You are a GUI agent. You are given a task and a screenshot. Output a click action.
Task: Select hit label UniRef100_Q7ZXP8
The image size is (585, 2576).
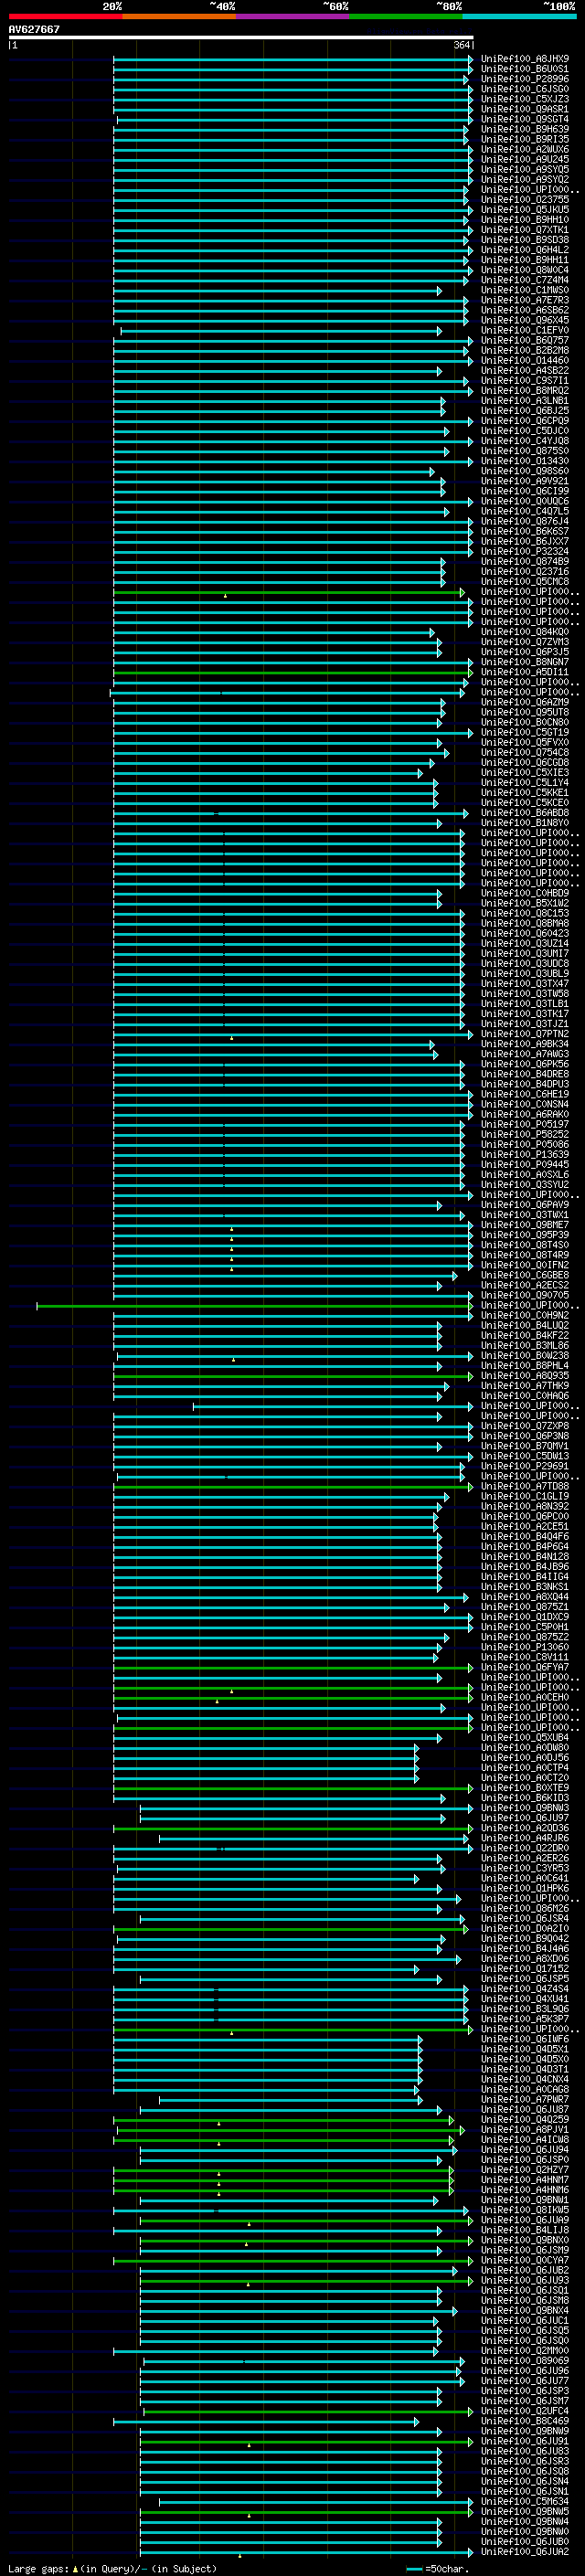click(525, 1426)
